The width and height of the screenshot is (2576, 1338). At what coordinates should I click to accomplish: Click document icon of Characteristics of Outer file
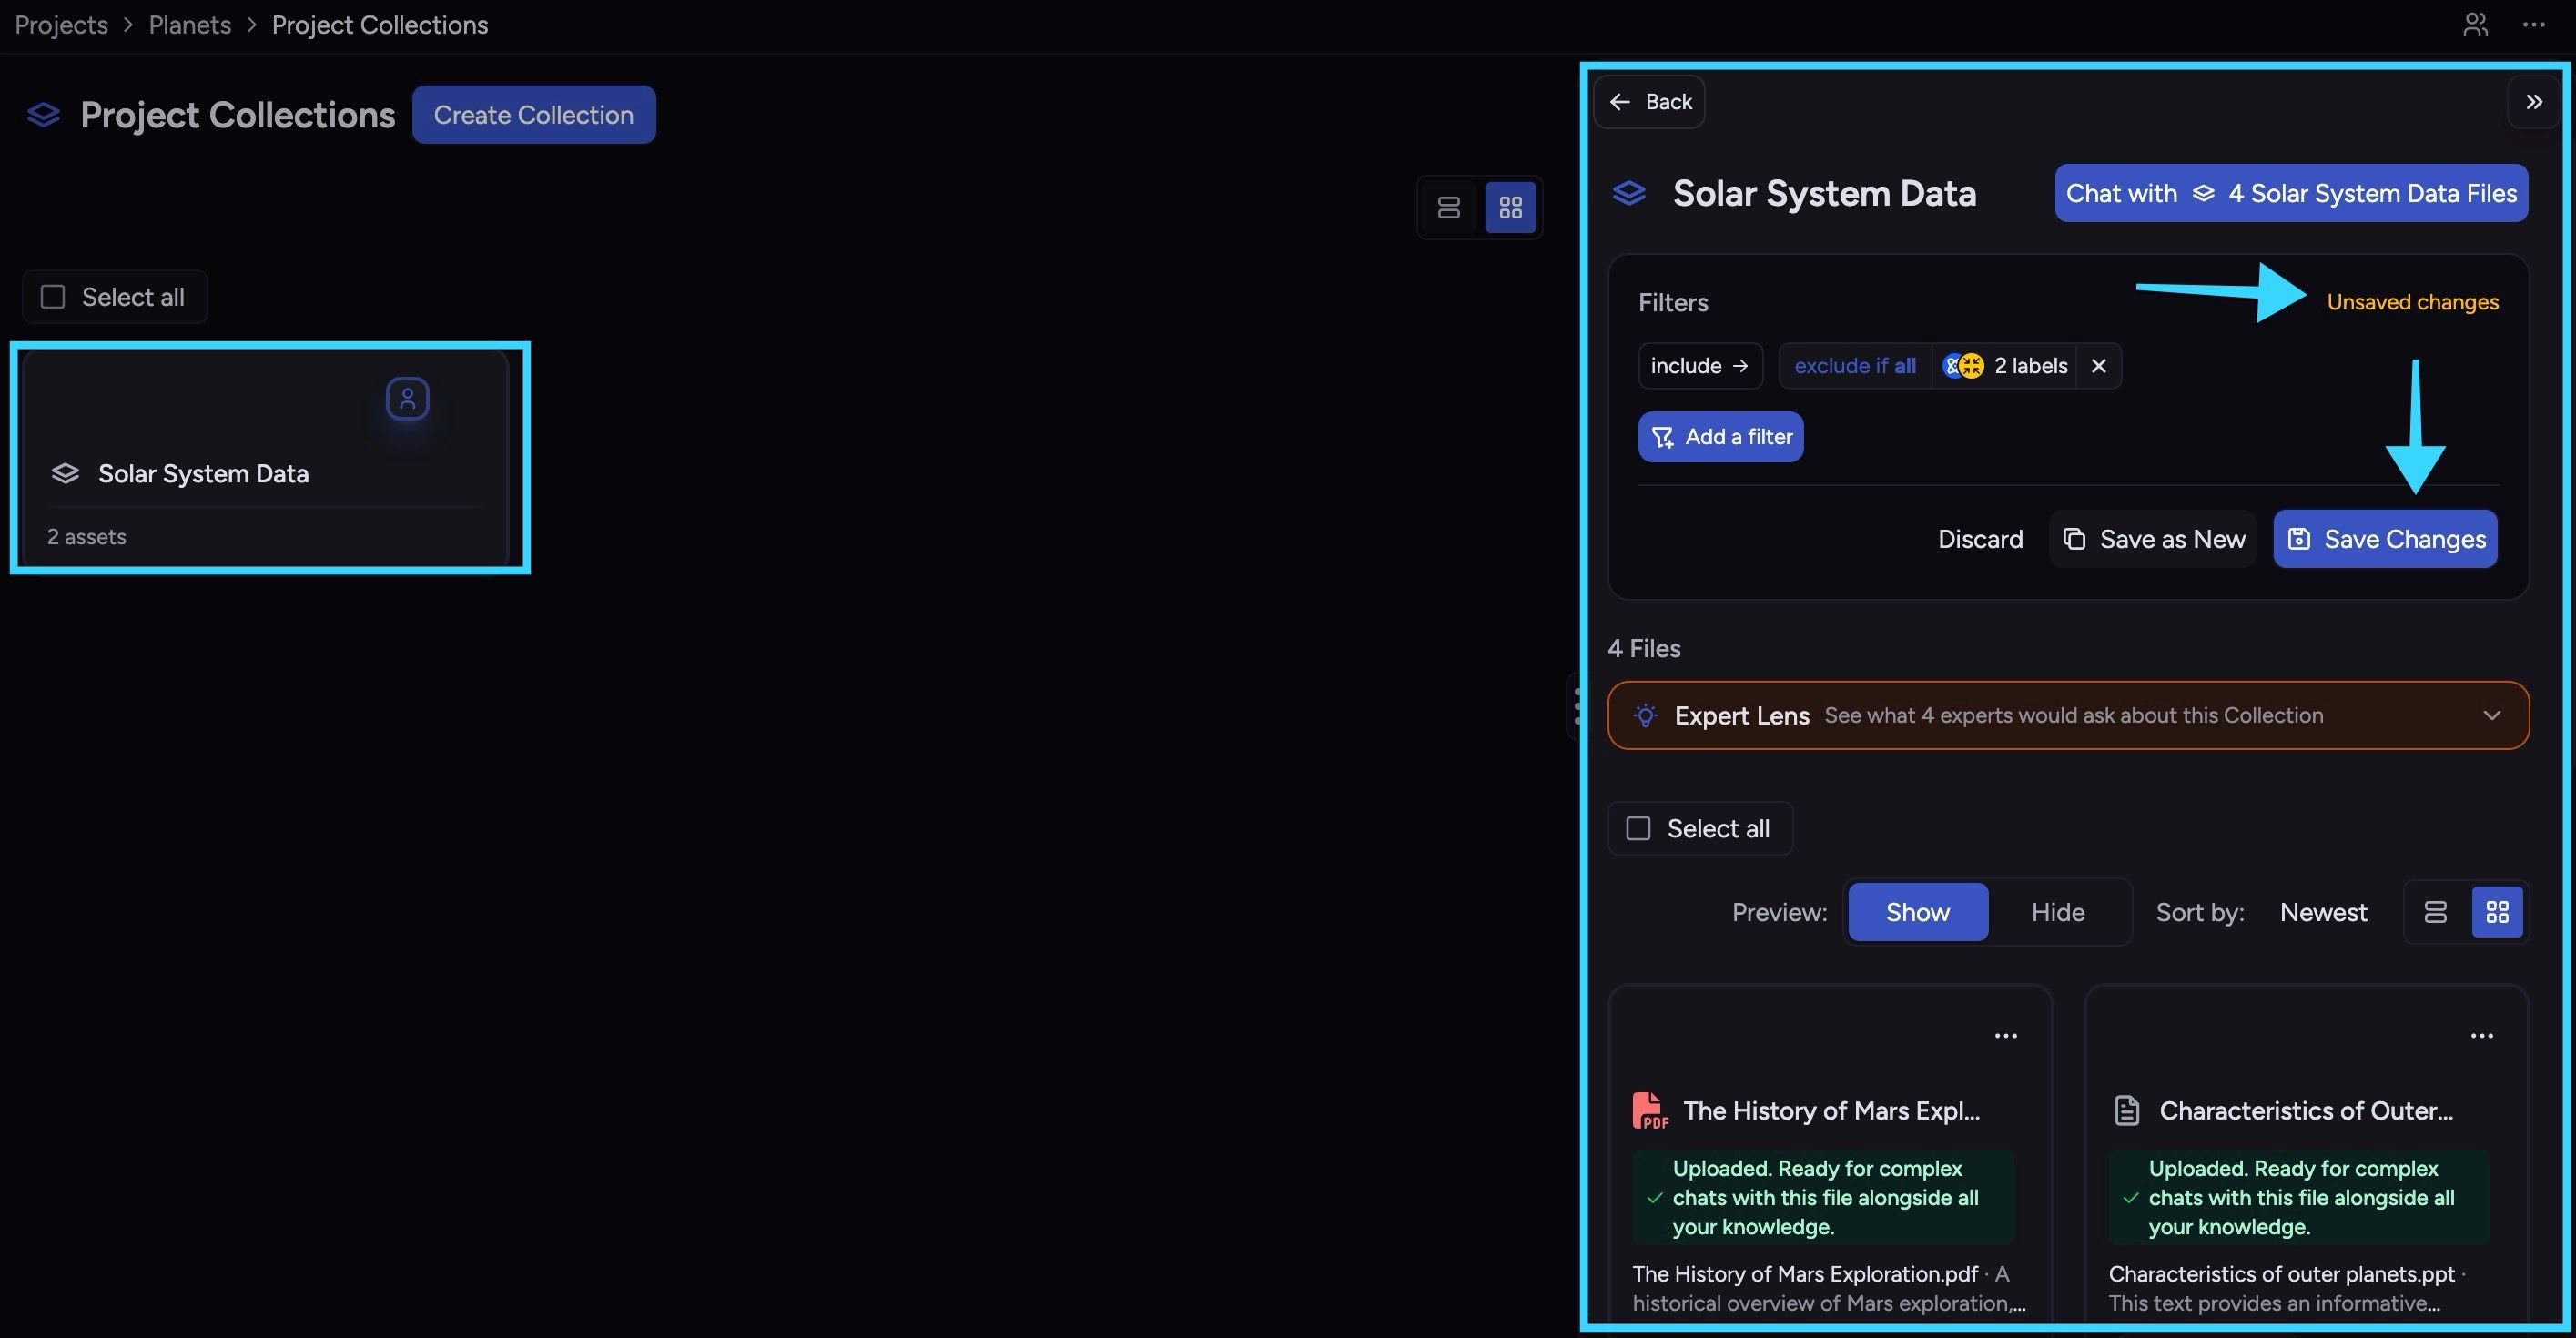point(2127,1111)
